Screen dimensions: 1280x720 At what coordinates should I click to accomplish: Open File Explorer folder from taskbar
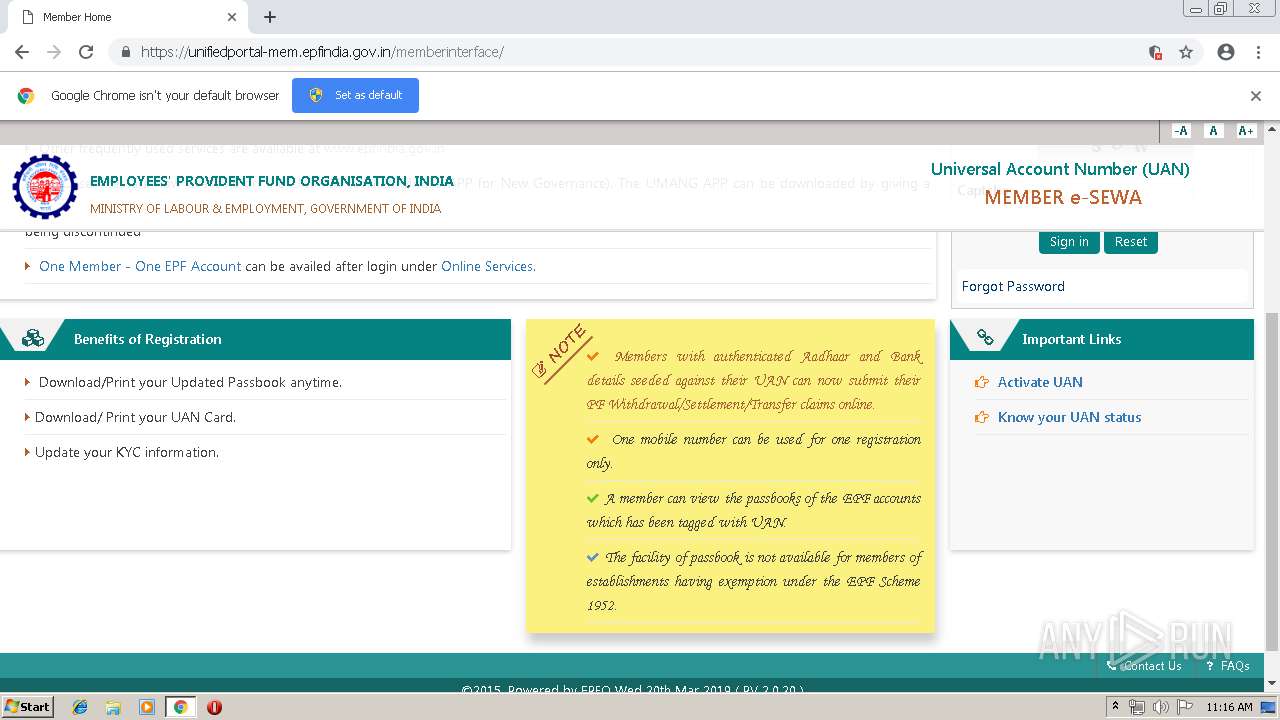pyautogui.click(x=113, y=707)
